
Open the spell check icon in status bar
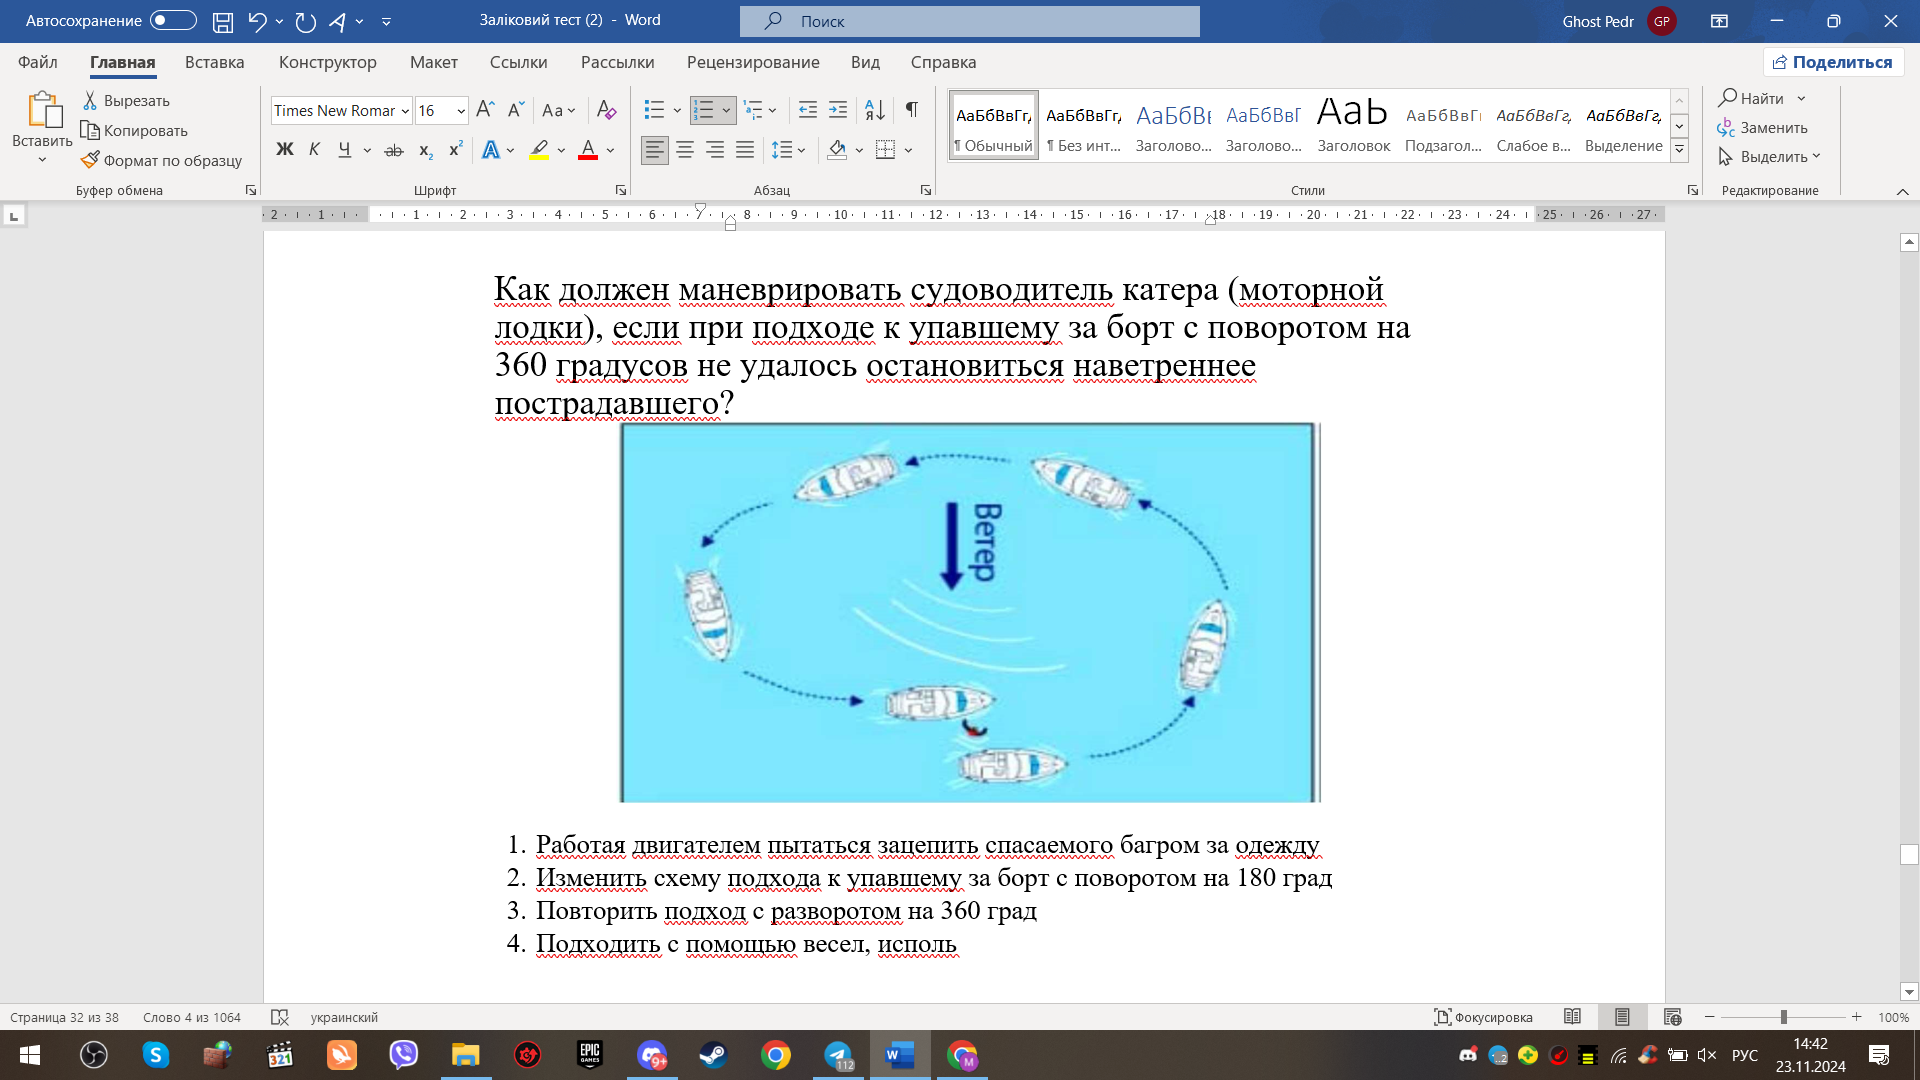pyautogui.click(x=280, y=1017)
